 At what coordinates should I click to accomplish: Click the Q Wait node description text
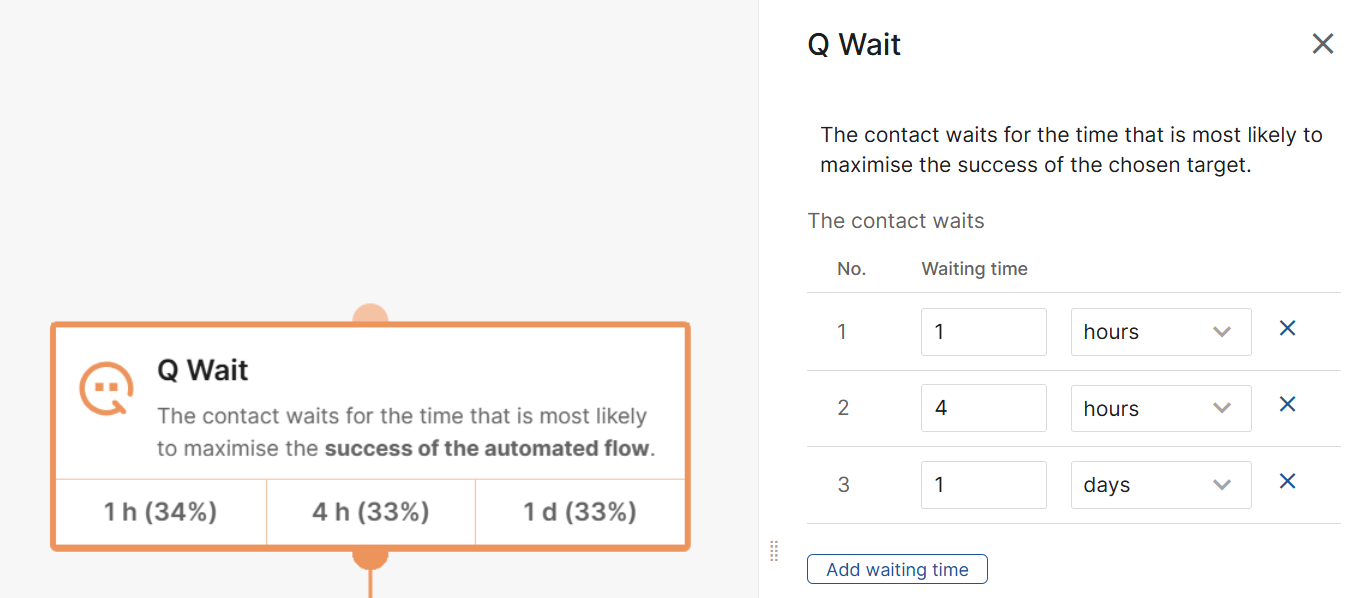pyautogui.click(x=406, y=432)
